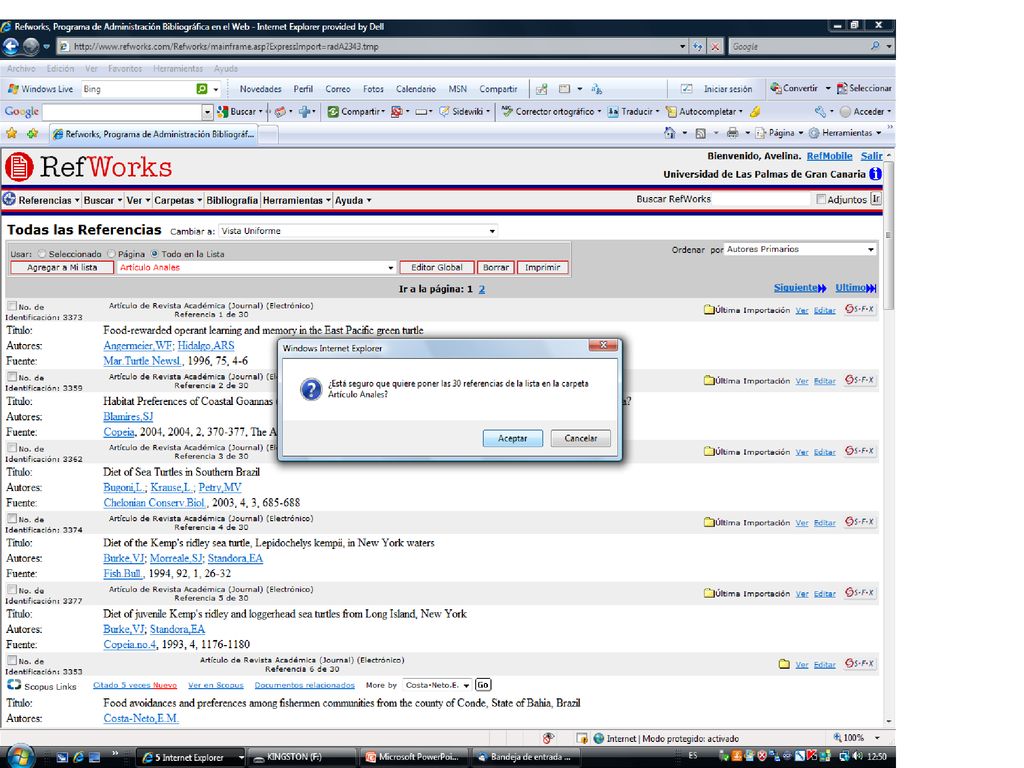The width and height of the screenshot is (1024, 768).
Task: Click the Borrar button
Action: coord(496,267)
